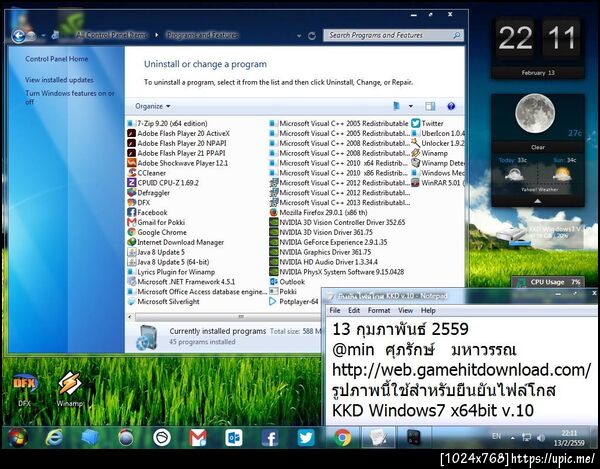Image resolution: width=600 pixels, height=469 pixels.
Task: Select Adobe Flash Player 20 ActiveX
Action: tap(178, 133)
